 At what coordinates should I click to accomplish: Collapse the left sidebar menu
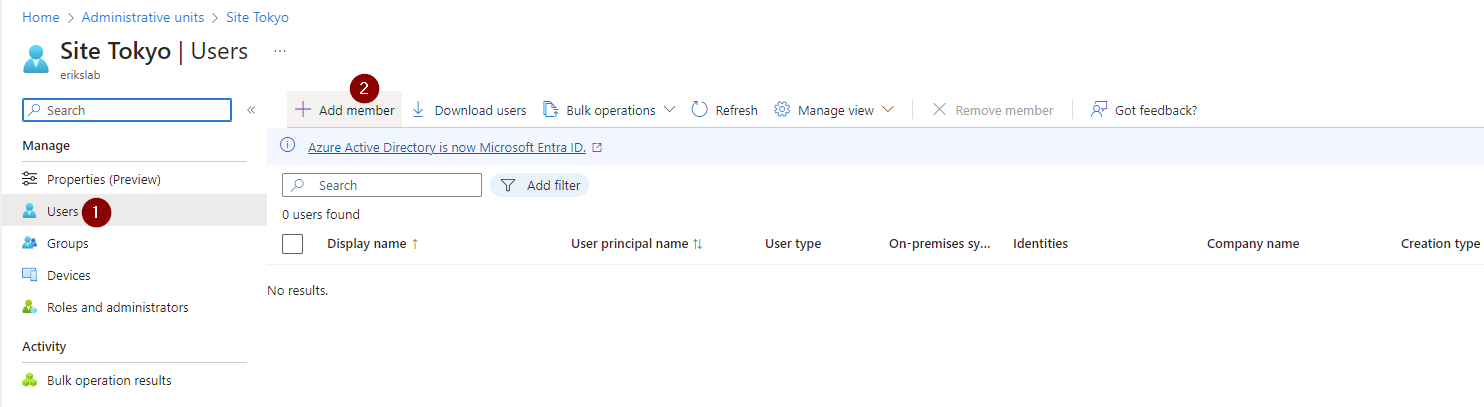tap(251, 110)
